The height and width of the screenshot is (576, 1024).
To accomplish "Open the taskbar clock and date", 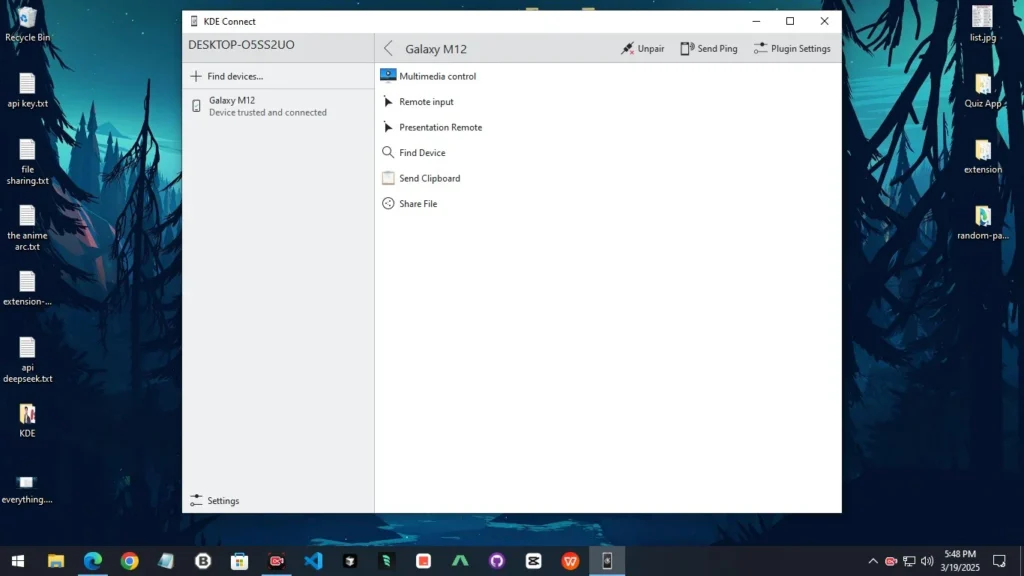I will (960, 561).
